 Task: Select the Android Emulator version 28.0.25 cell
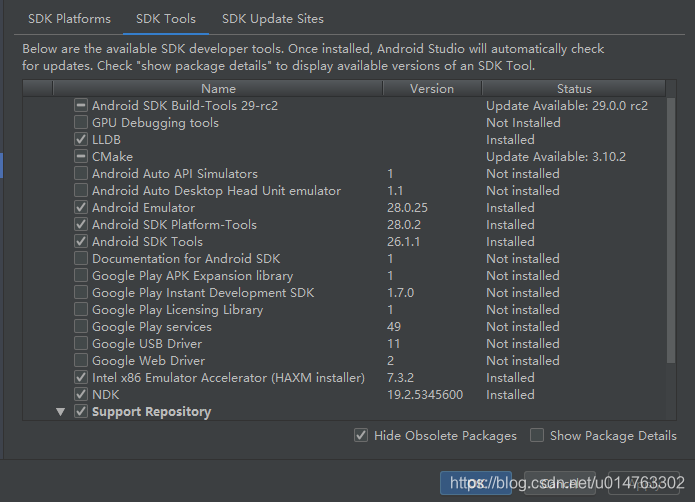pos(407,208)
